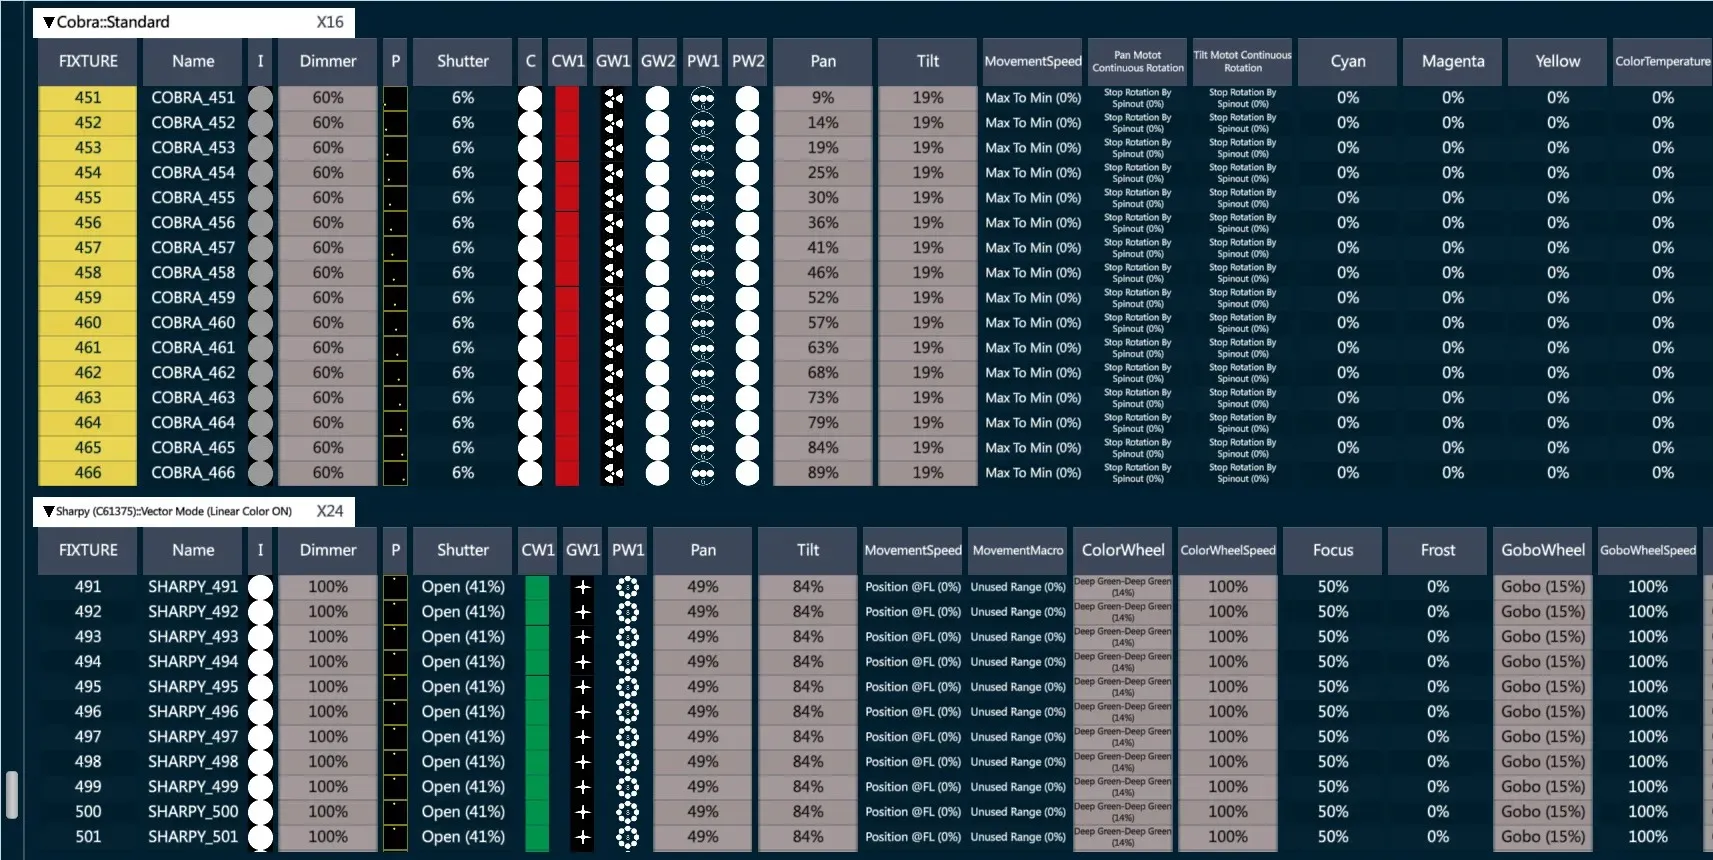
Task: Select fixture ID 466 cell
Action: tap(88, 473)
